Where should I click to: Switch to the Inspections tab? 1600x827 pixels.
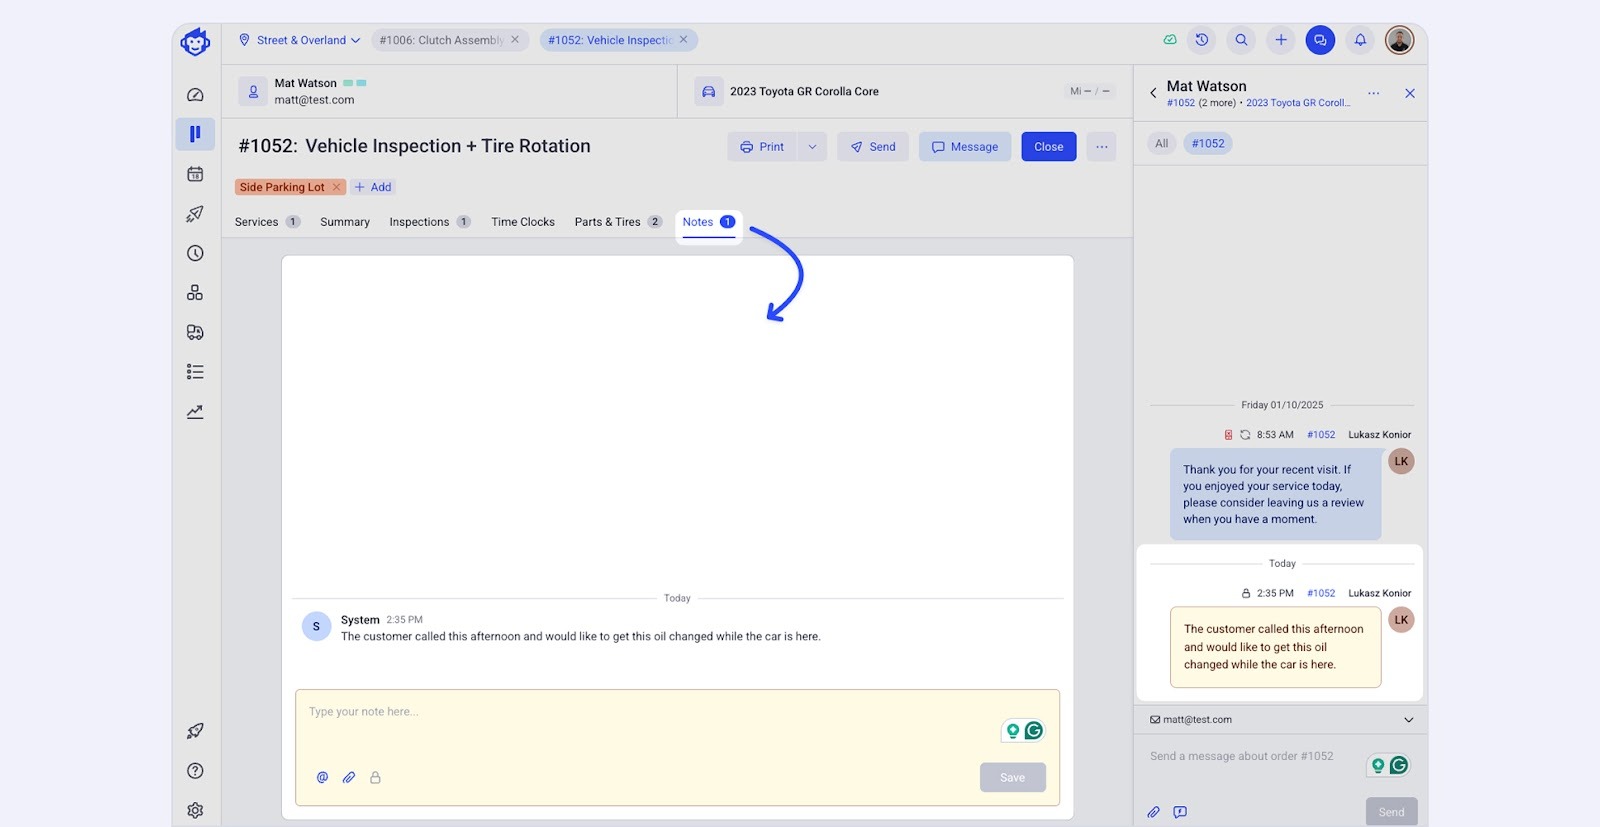430,222
